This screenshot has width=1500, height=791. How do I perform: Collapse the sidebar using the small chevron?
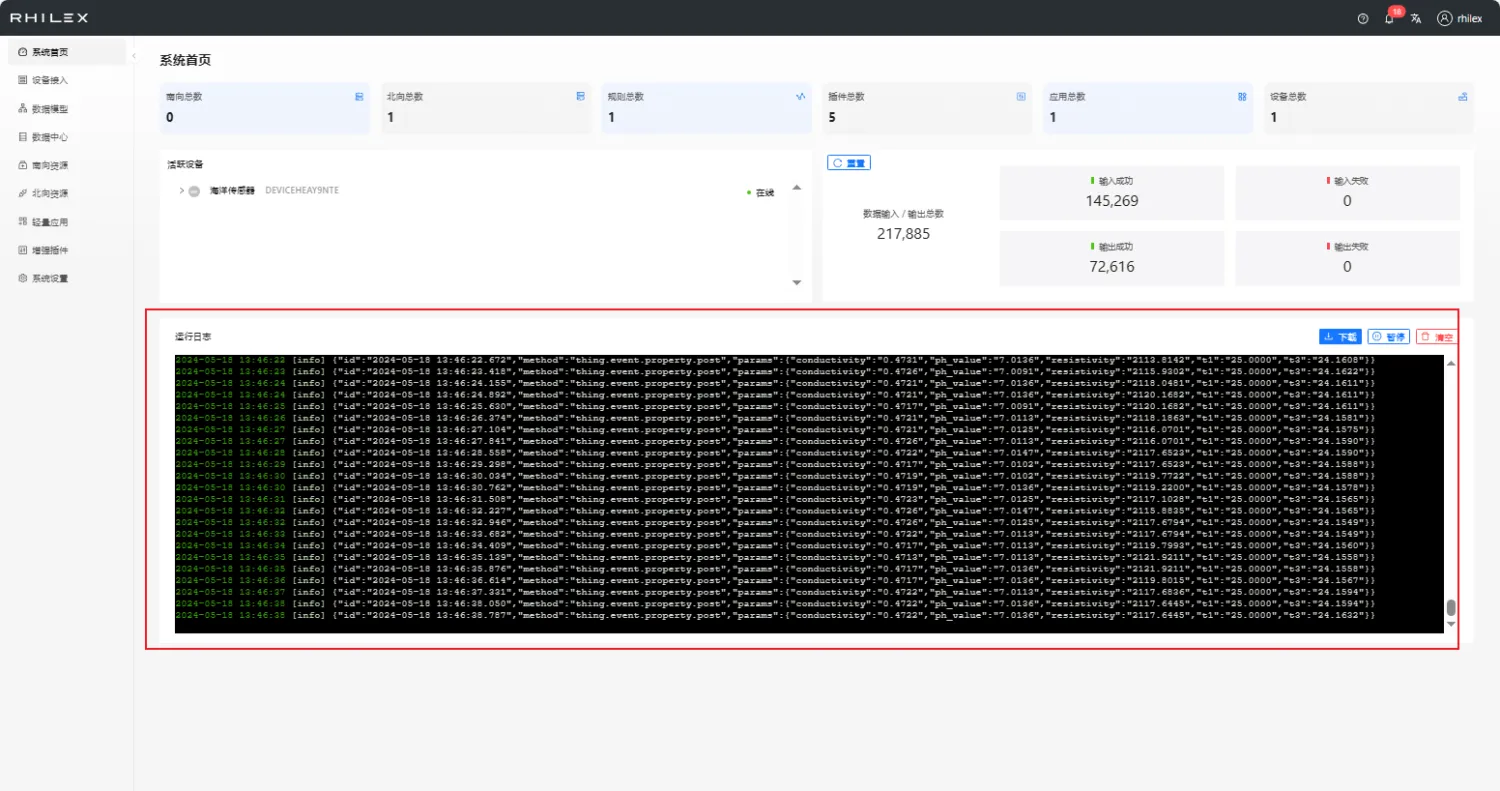click(134, 56)
